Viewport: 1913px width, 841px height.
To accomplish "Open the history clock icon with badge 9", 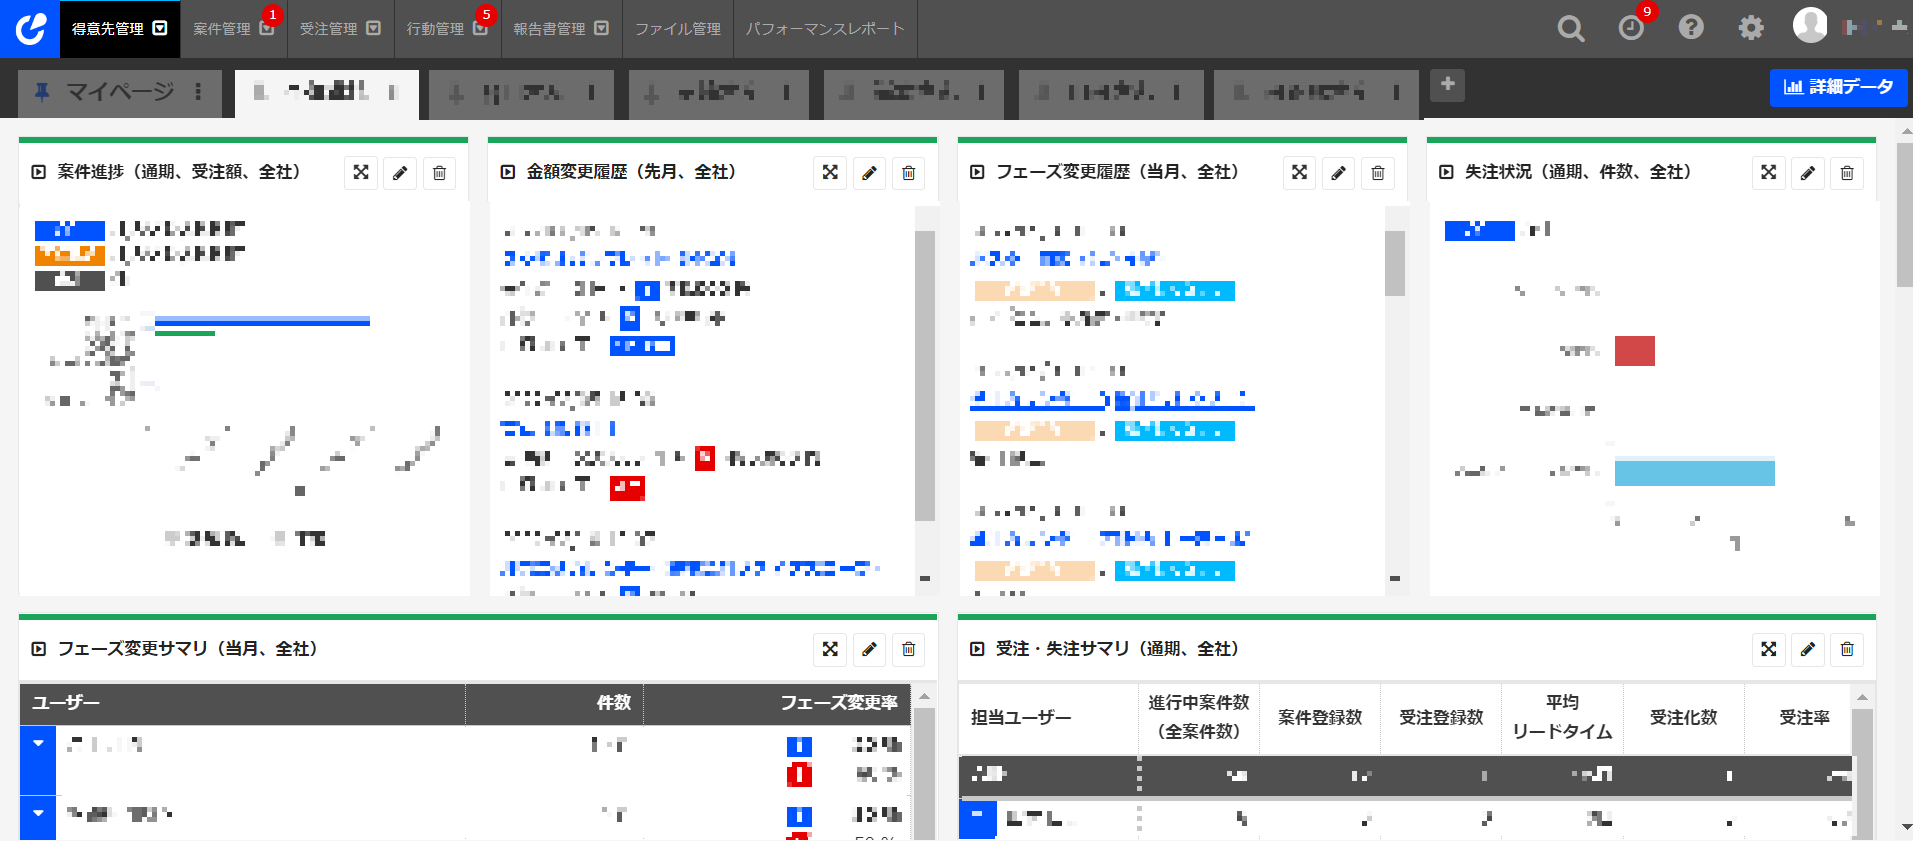I will coord(1631,28).
